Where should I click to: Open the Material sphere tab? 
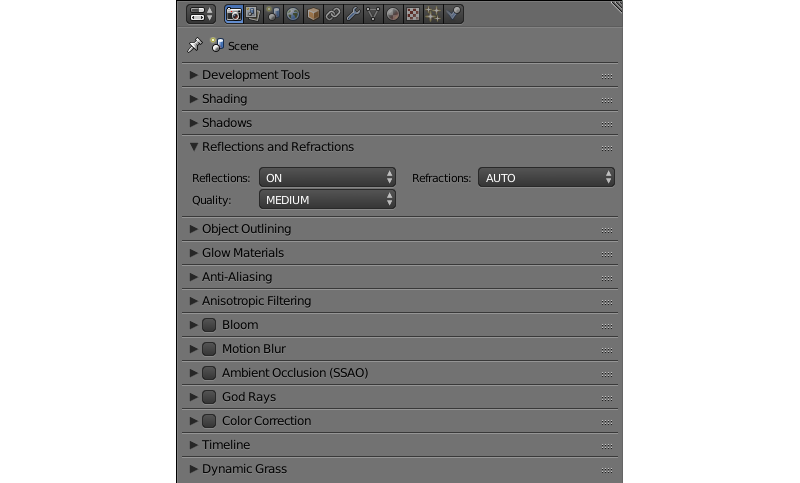(x=392, y=14)
